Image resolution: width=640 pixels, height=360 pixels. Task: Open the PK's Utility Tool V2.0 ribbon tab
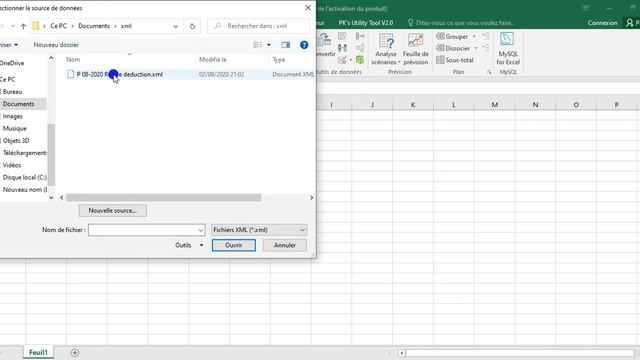366,23
